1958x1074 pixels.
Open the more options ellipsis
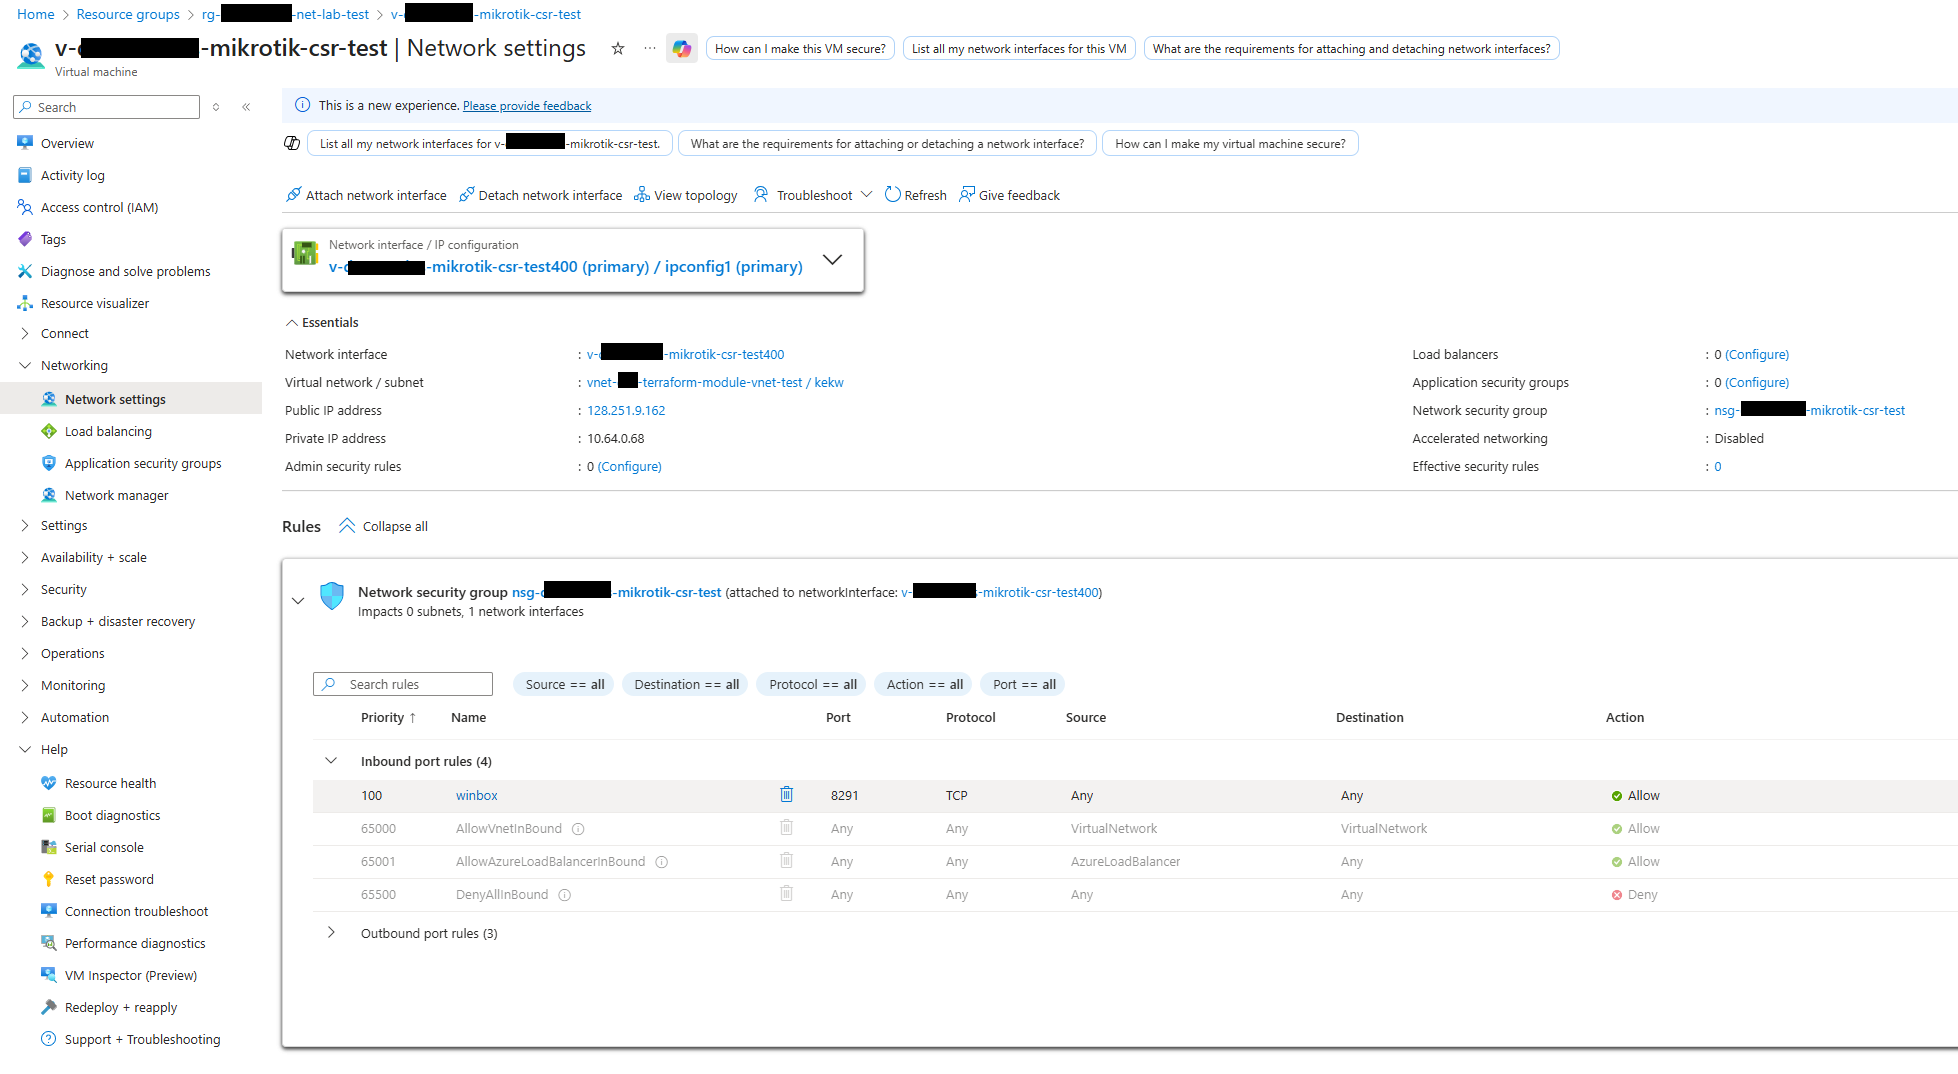[650, 48]
